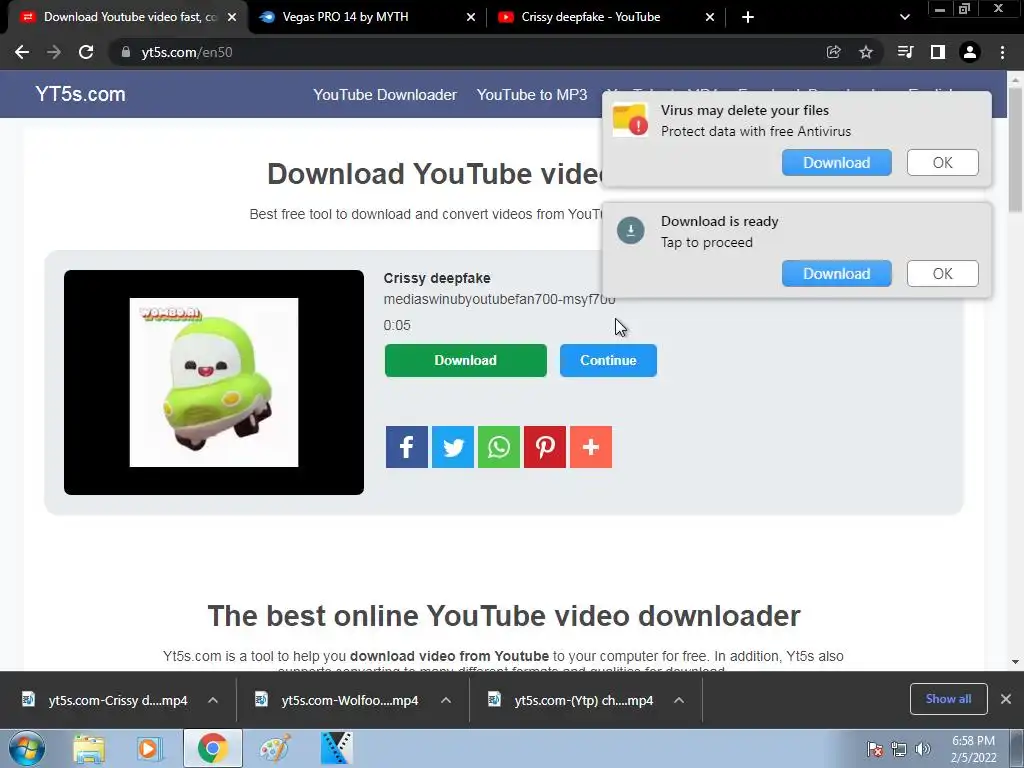Close the downloads bar
This screenshot has width=1024, height=768.
[x=1006, y=699]
